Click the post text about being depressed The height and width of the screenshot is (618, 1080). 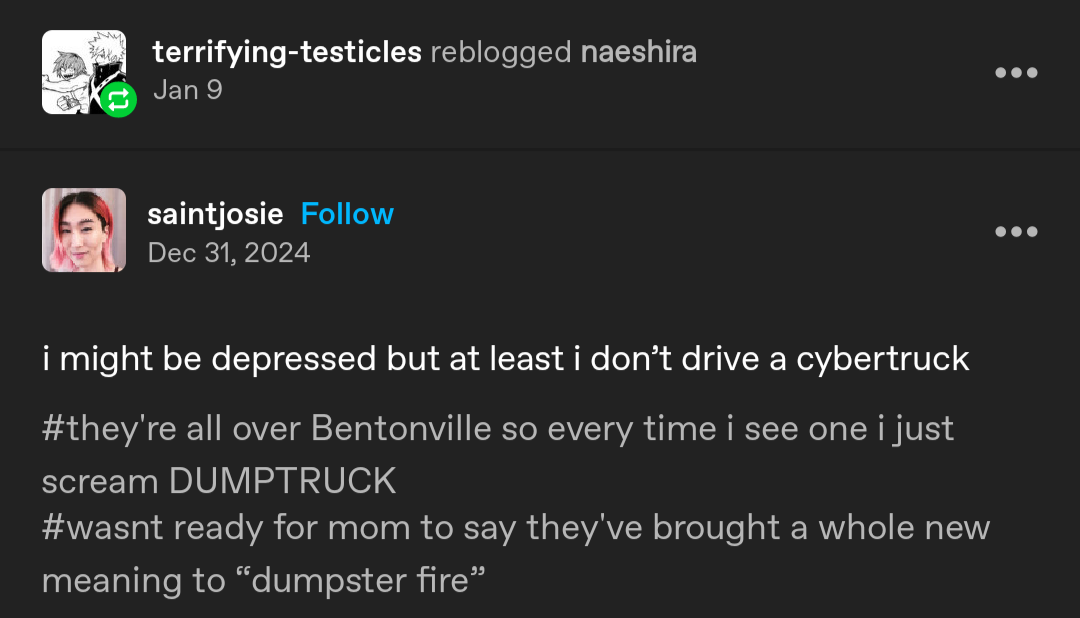coord(505,359)
